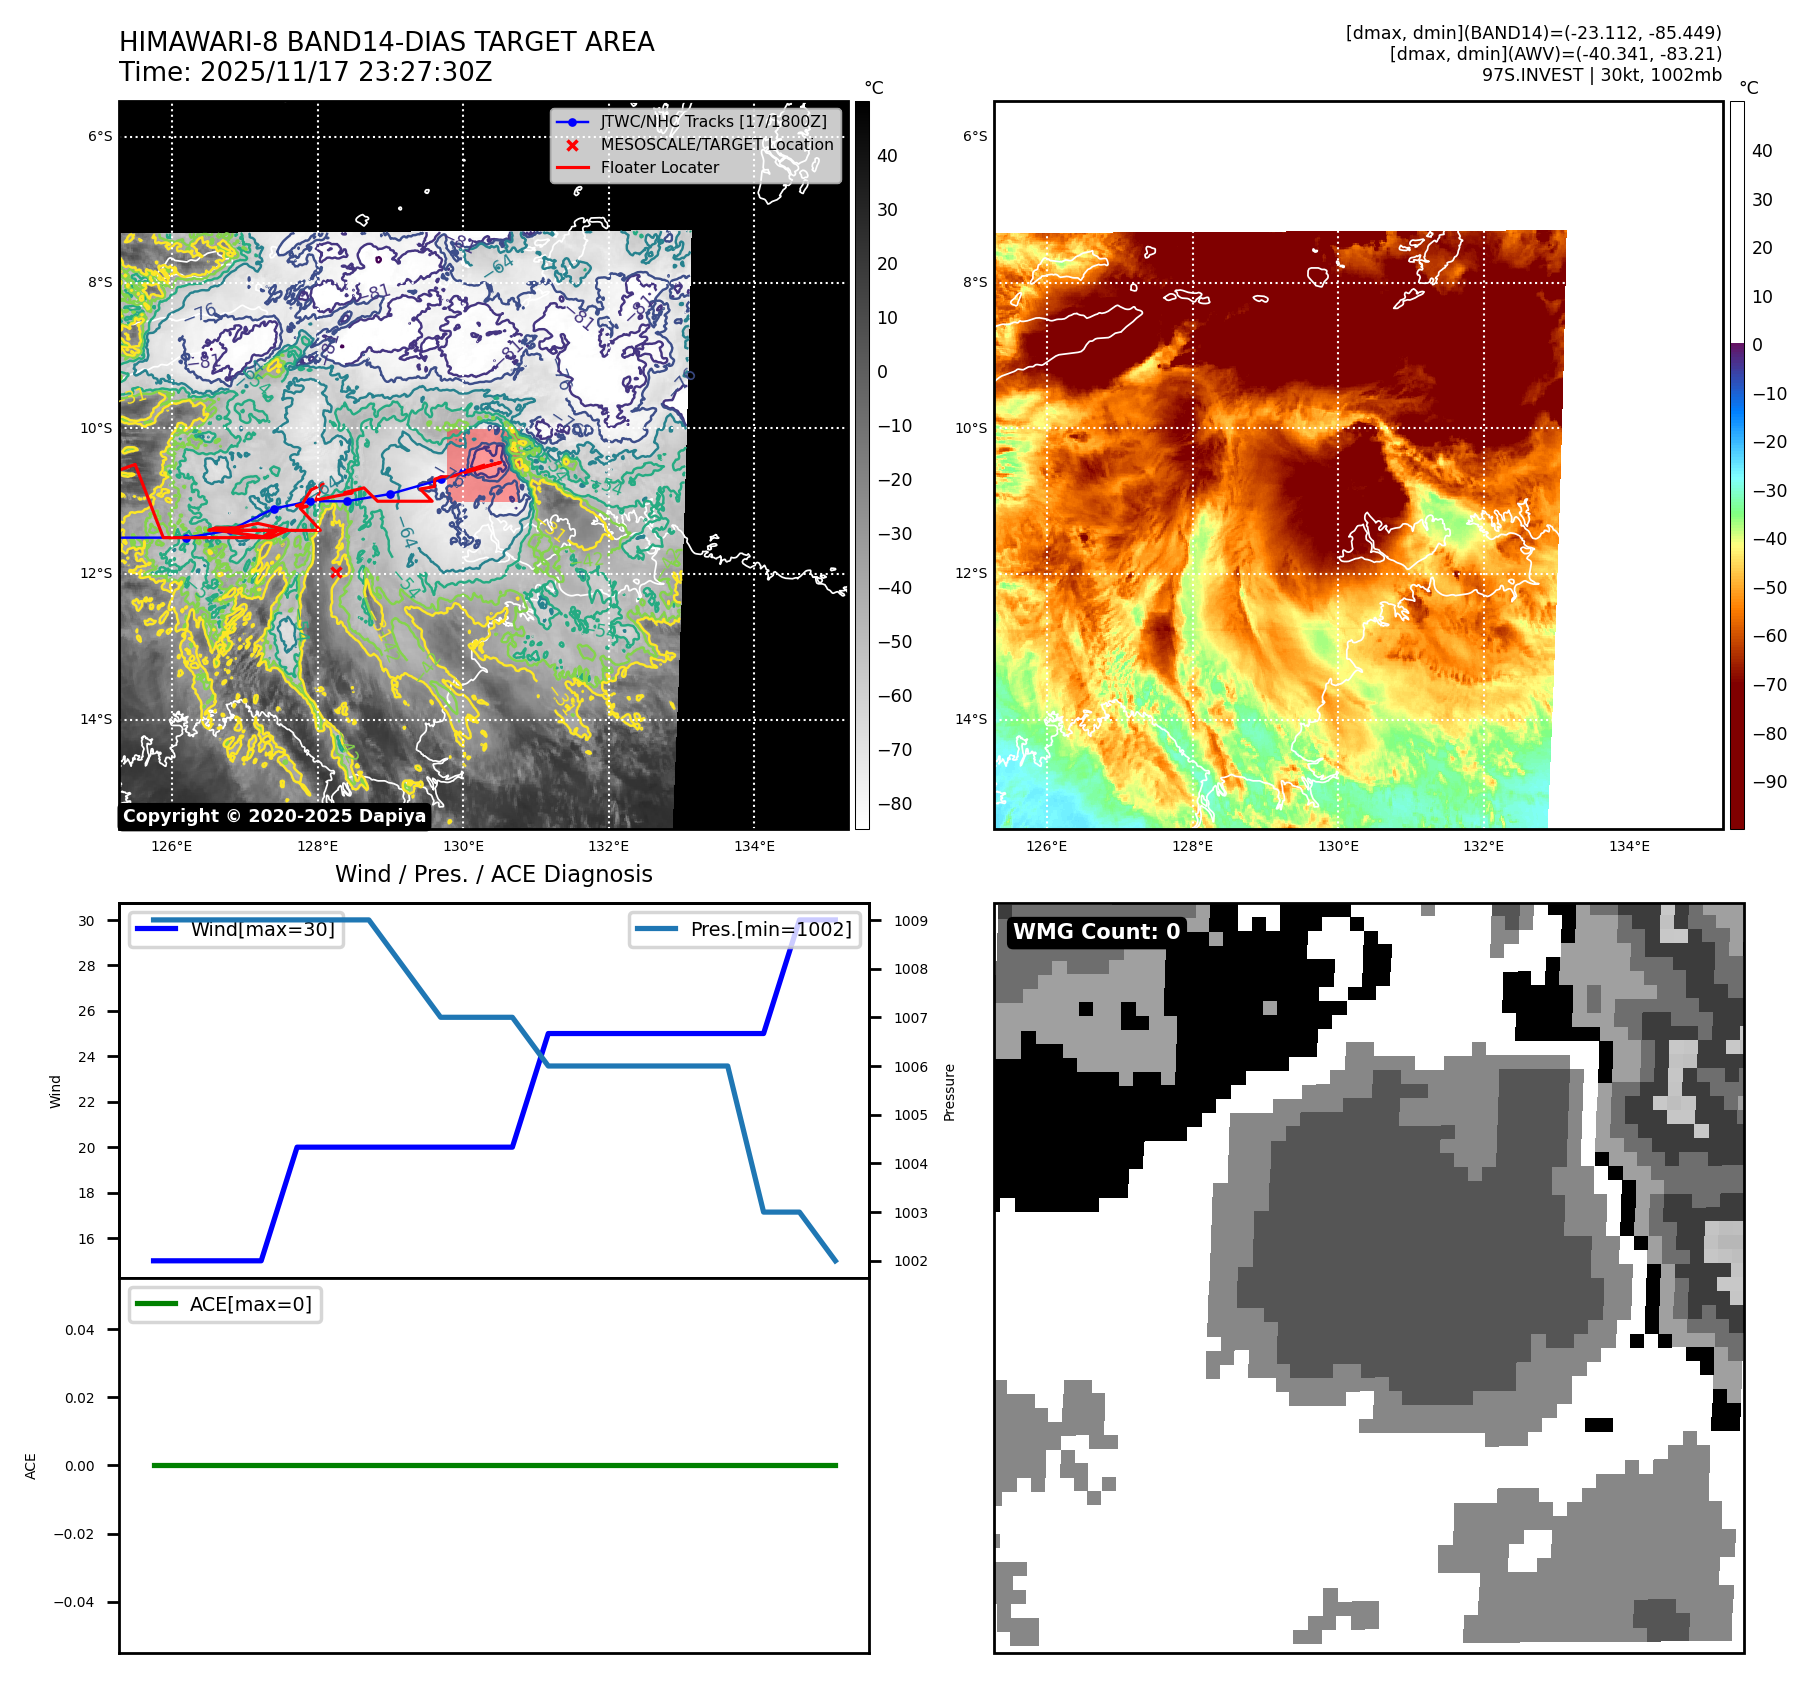Click the Time 2025/11/17 23:27:30Z text
Viewport: 1813px width, 1690px height.
click(x=305, y=72)
